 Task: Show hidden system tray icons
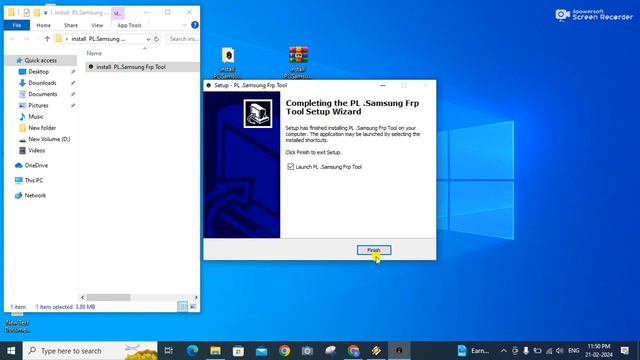[504, 351]
